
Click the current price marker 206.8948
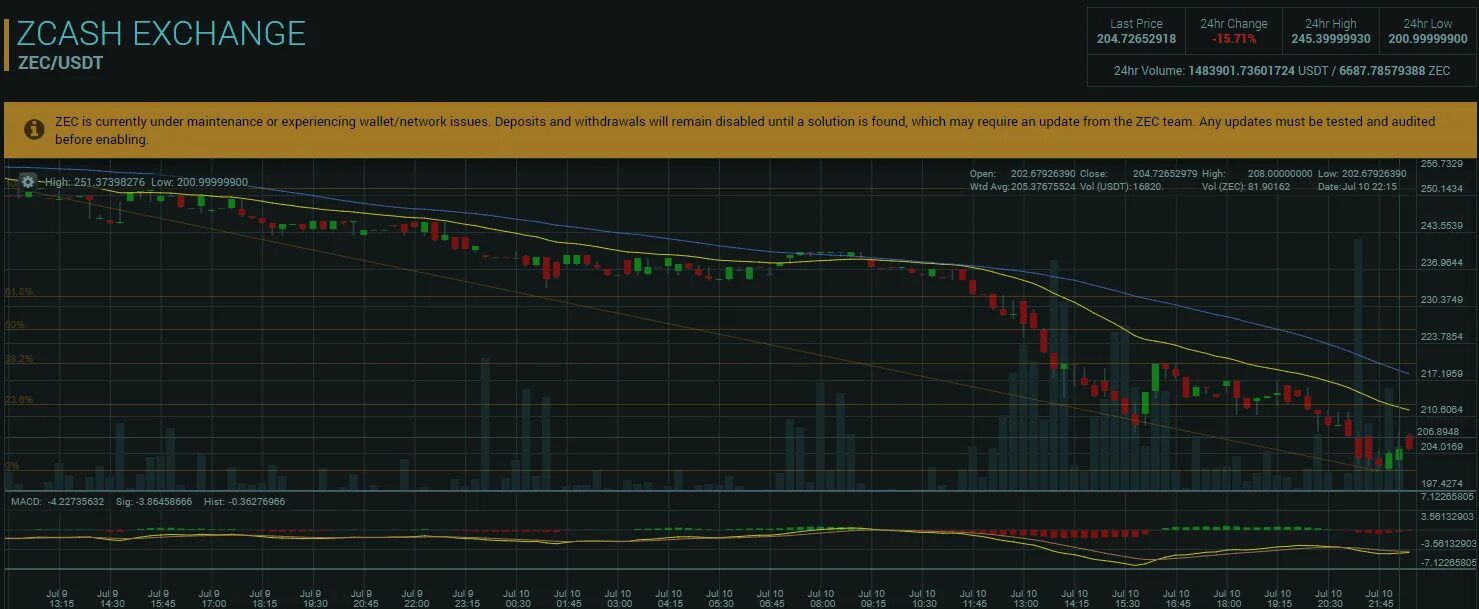[1440, 431]
